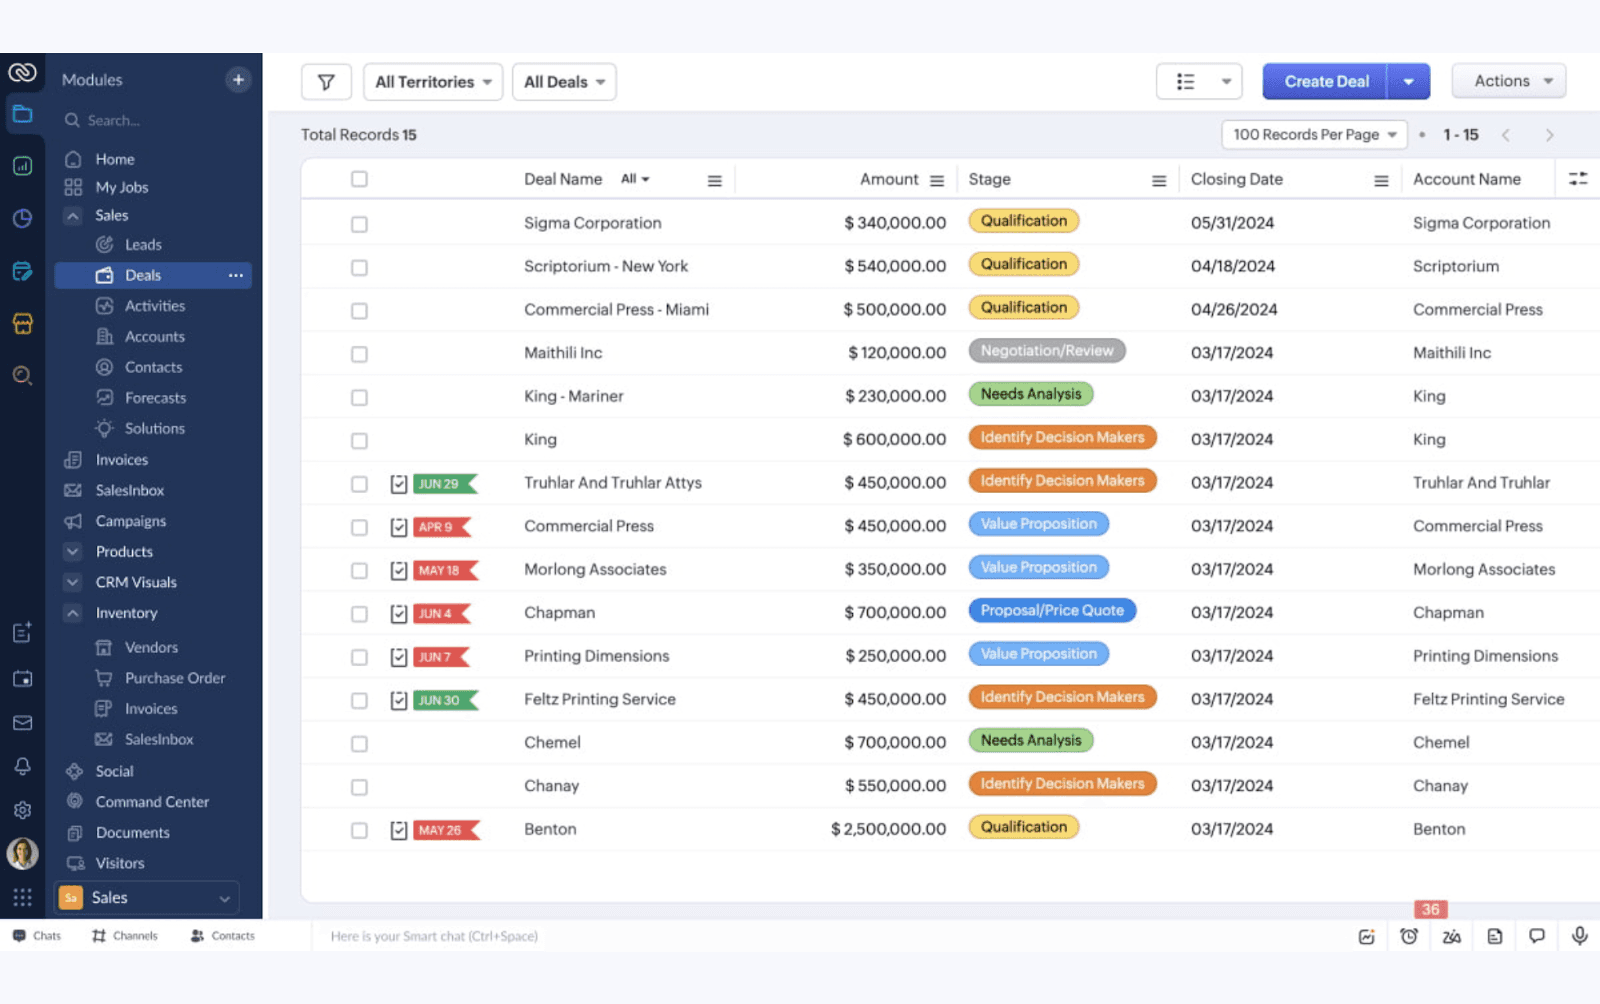This screenshot has width=1600, height=1004.
Task: Open Documents in the sidebar
Action: coord(117,833)
